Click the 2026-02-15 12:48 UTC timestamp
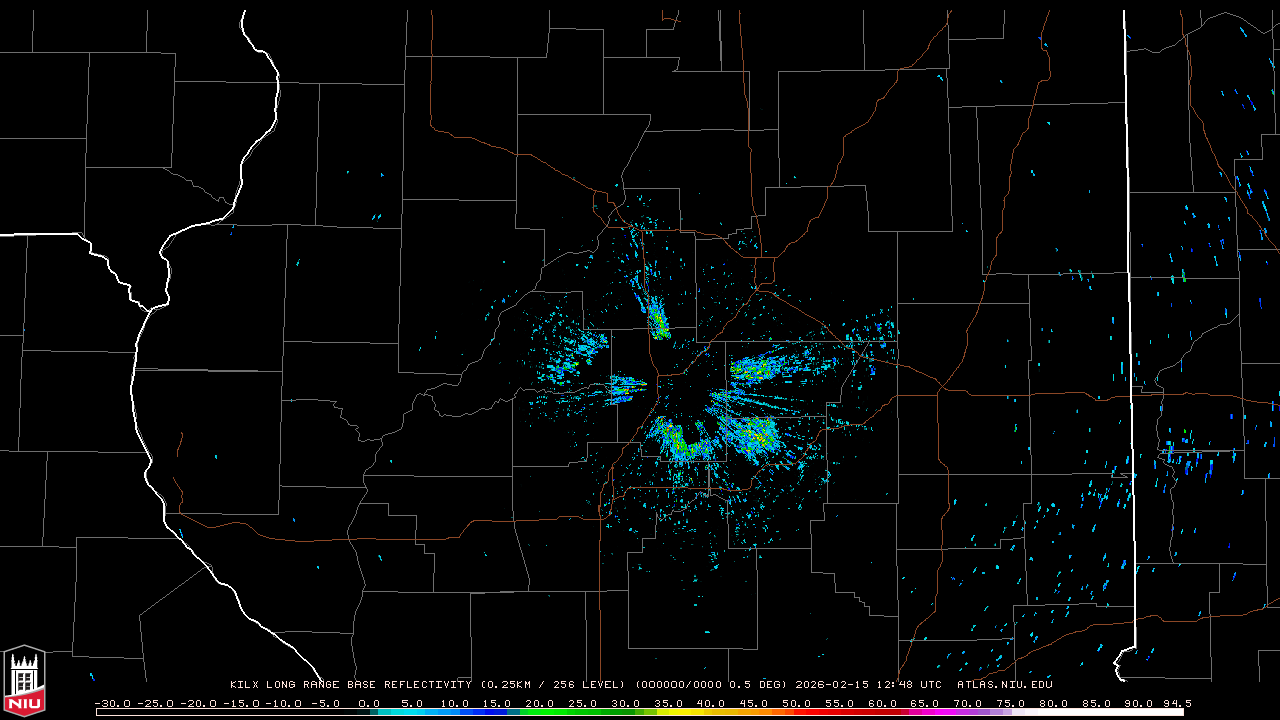The height and width of the screenshot is (720, 1280). 867,685
